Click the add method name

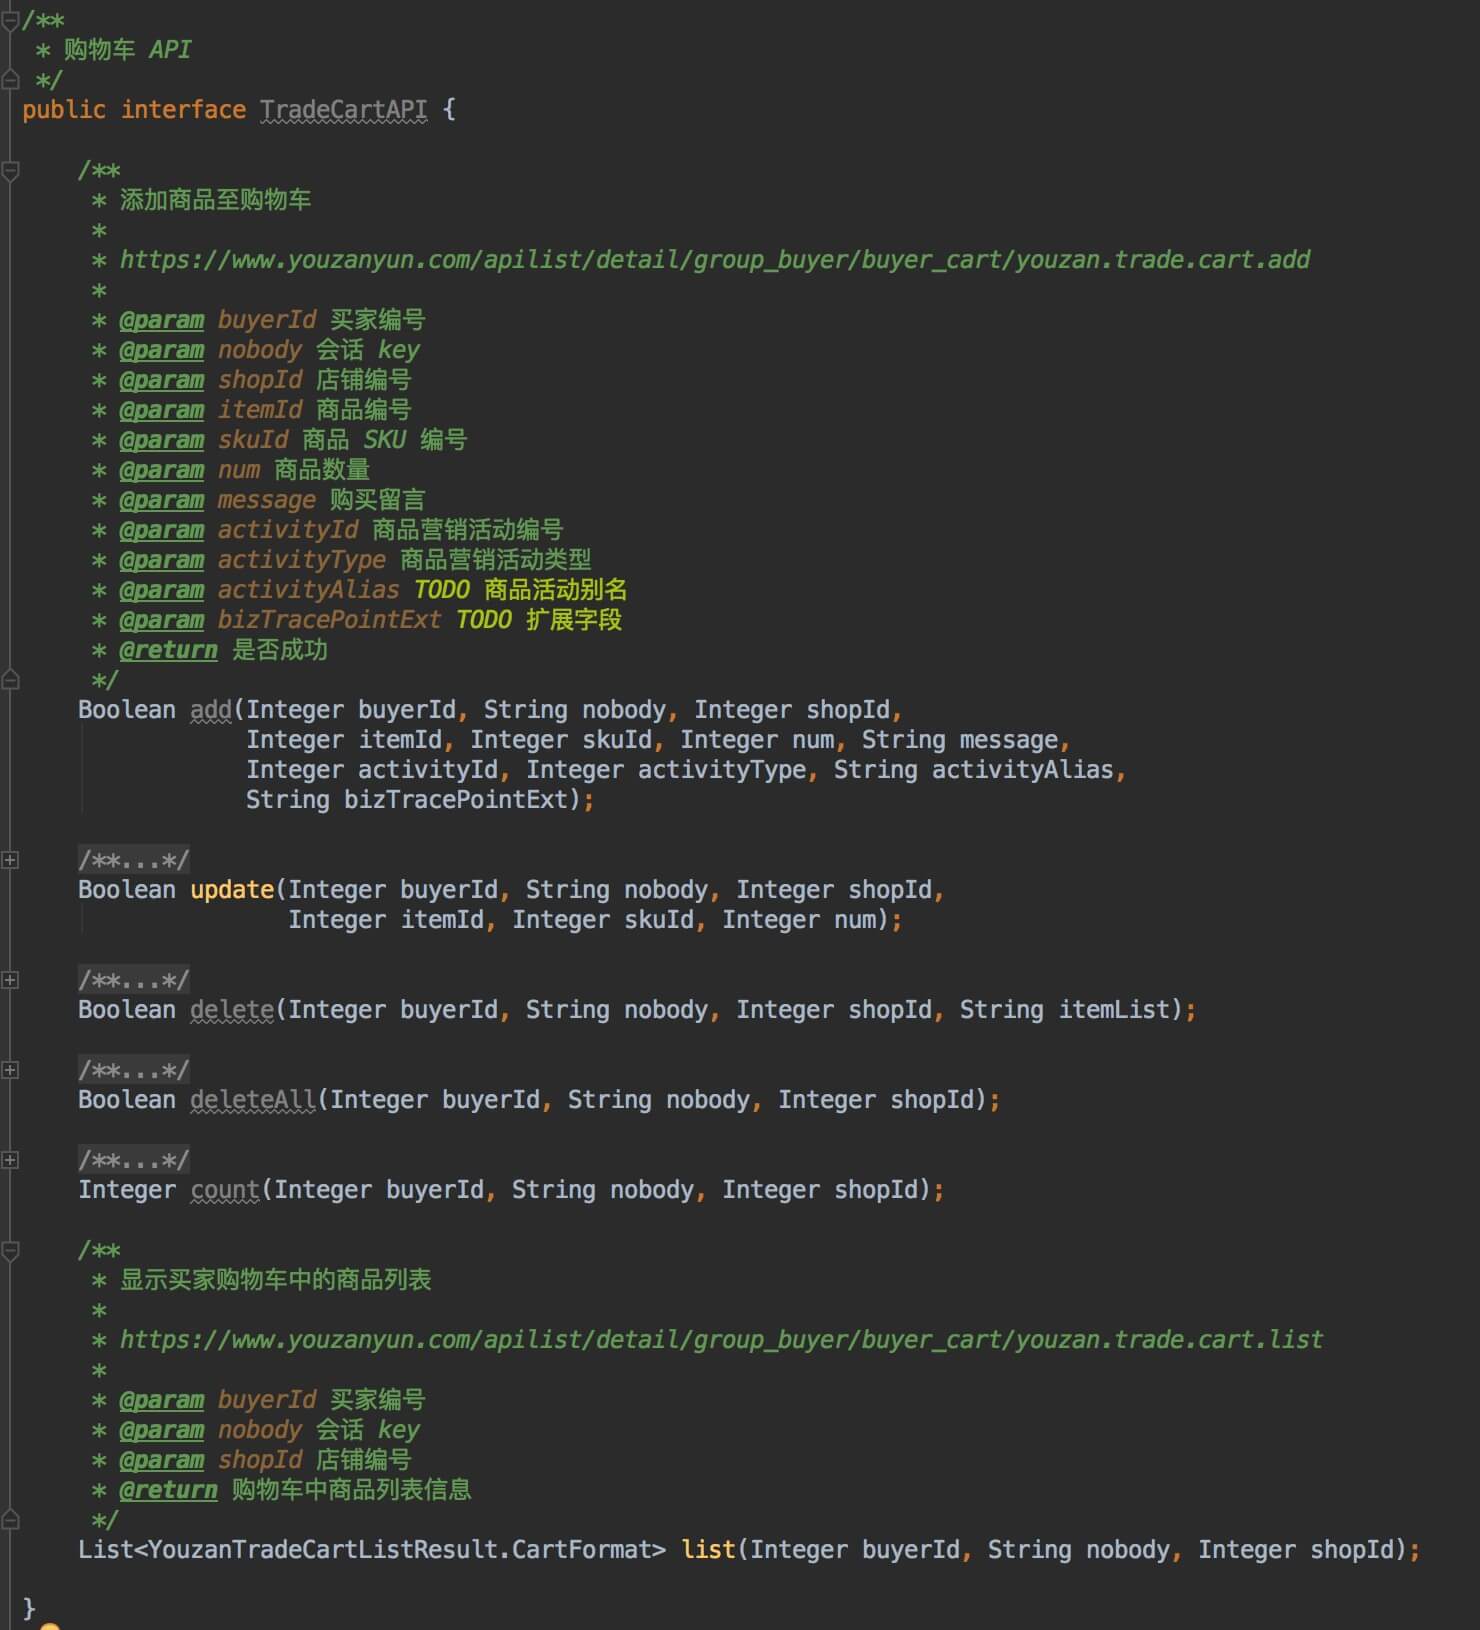[211, 710]
